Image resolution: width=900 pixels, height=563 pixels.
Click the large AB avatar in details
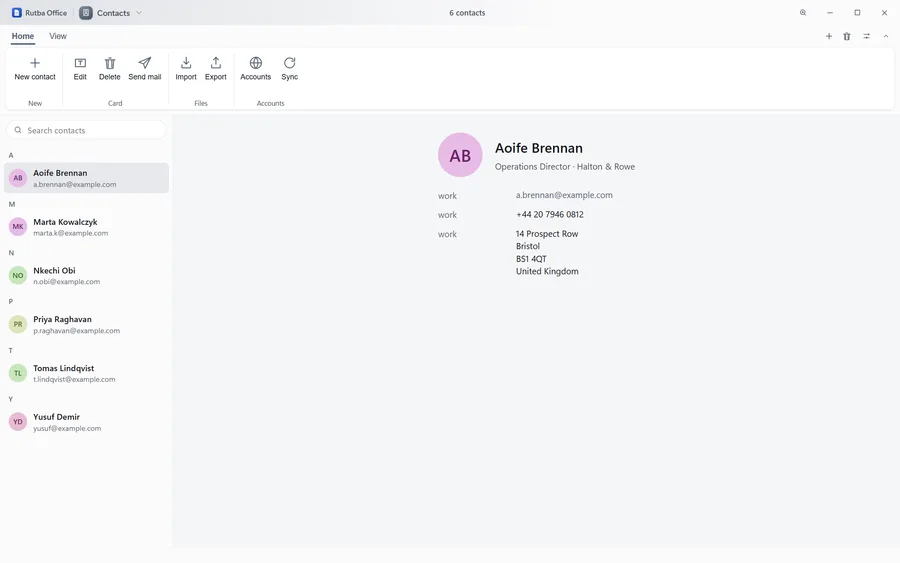point(460,155)
